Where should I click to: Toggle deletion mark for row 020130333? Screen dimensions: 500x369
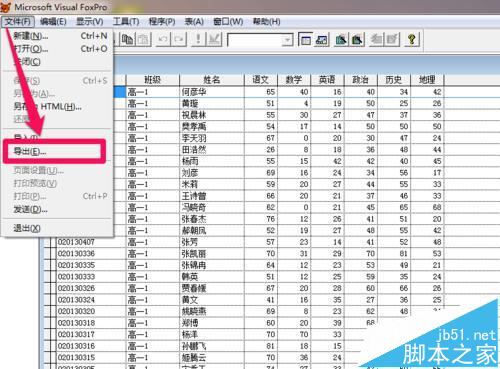52,277
